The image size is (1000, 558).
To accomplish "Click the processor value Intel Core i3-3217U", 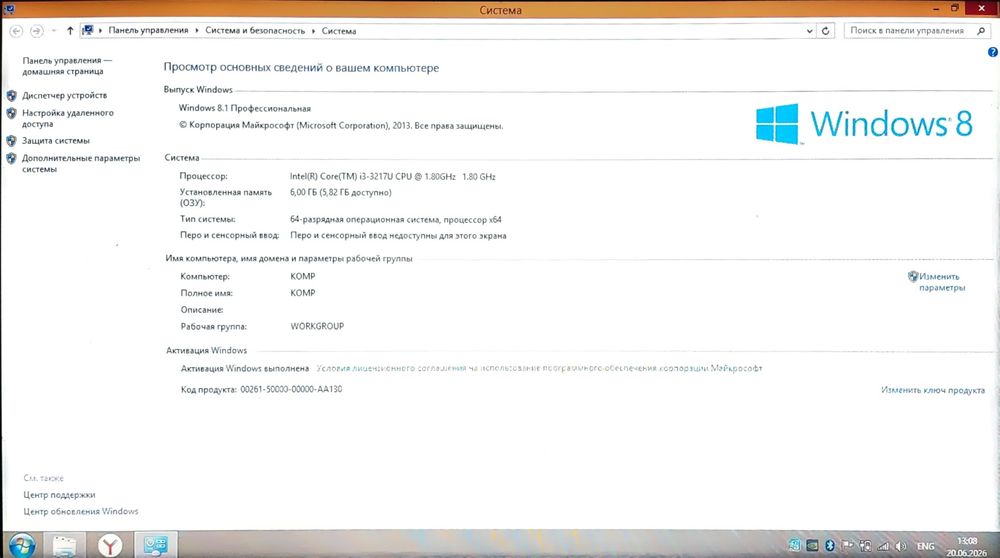I will point(392,177).
